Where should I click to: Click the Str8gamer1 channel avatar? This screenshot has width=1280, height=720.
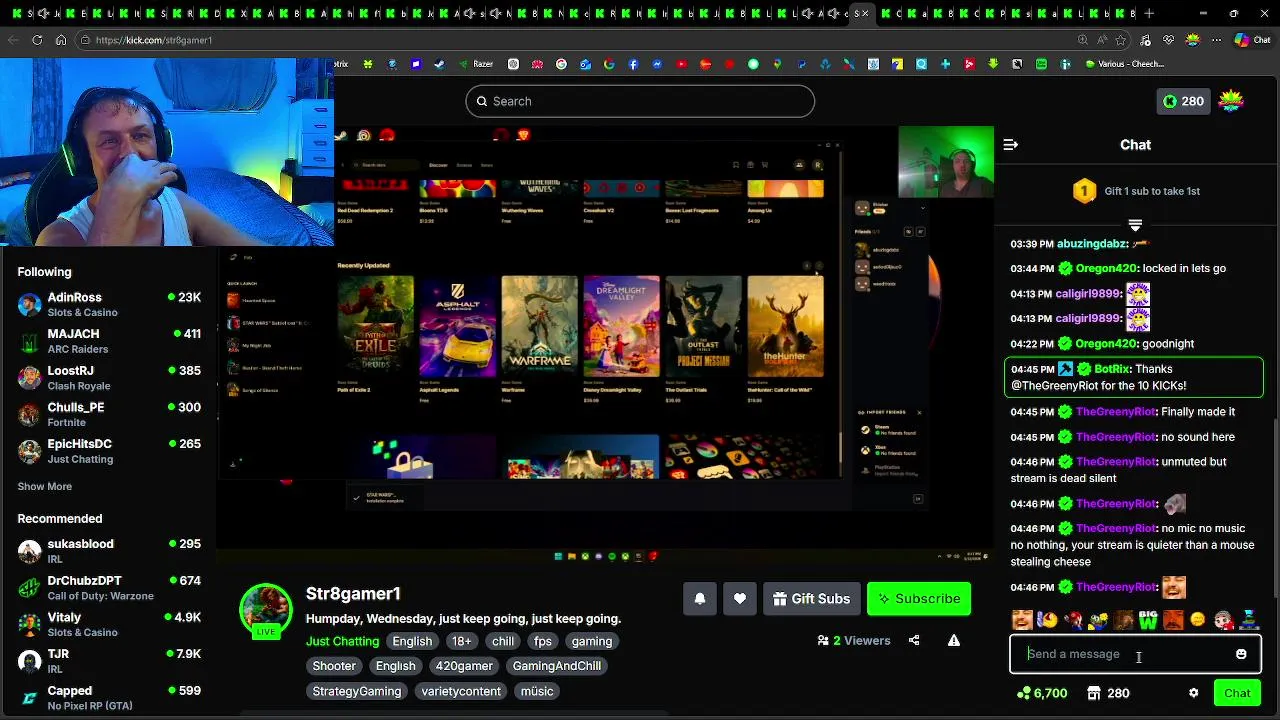pyautogui.click(x=265, y=608)
